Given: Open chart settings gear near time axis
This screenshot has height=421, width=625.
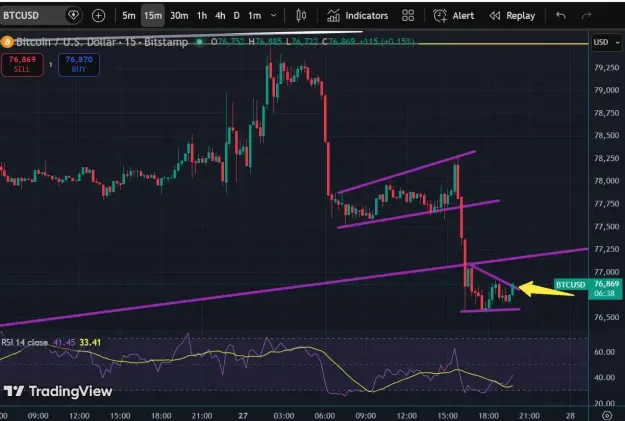Looking at the screenshot, I should 607,415.
